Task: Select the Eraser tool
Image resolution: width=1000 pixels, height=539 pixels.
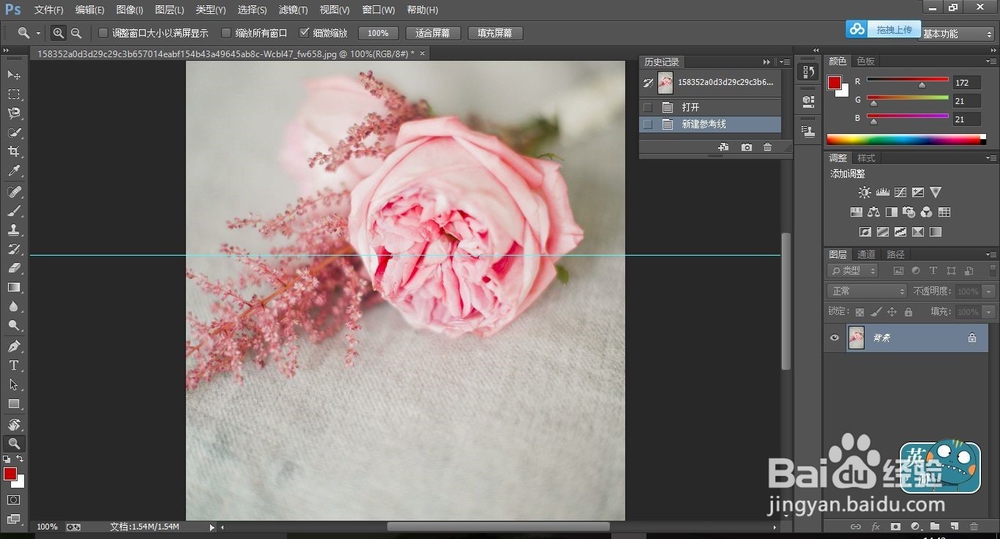Action: click(13, 268)
